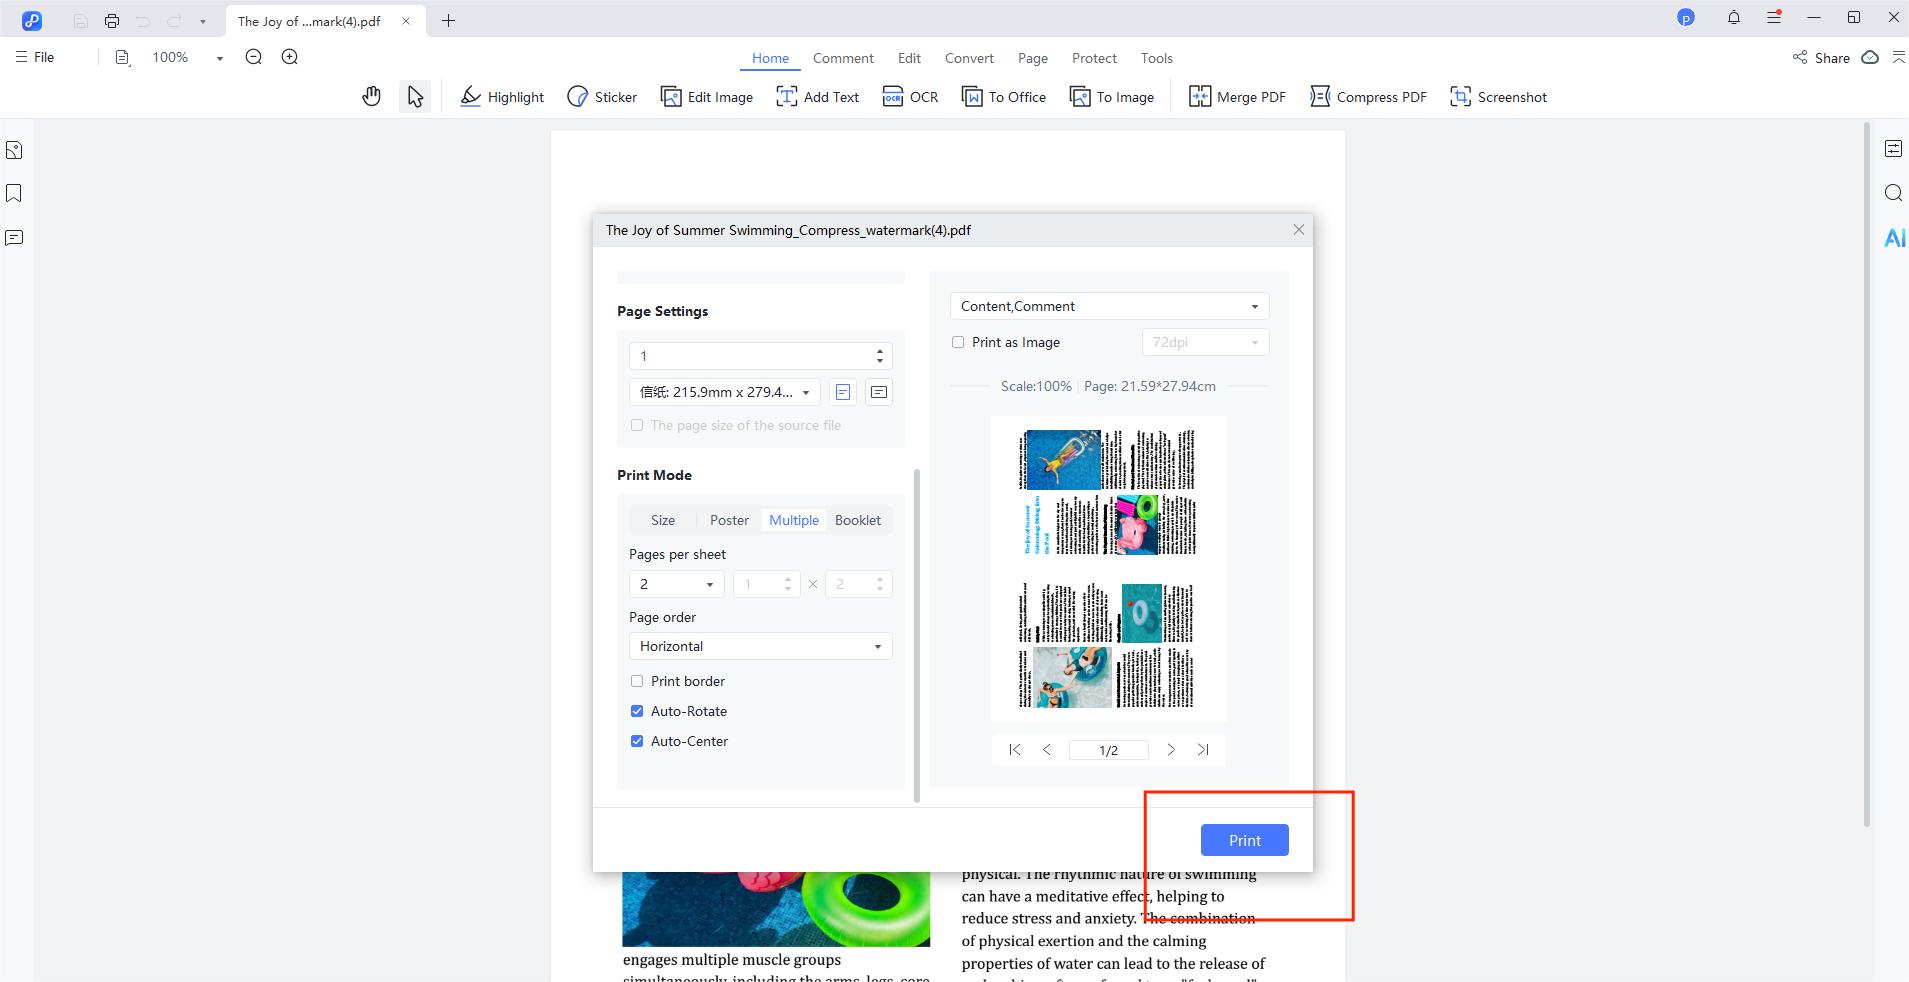Launch the AI assistant in the right sidebar
Screen dimensions: 1909x982
[x=1894, y=238]
